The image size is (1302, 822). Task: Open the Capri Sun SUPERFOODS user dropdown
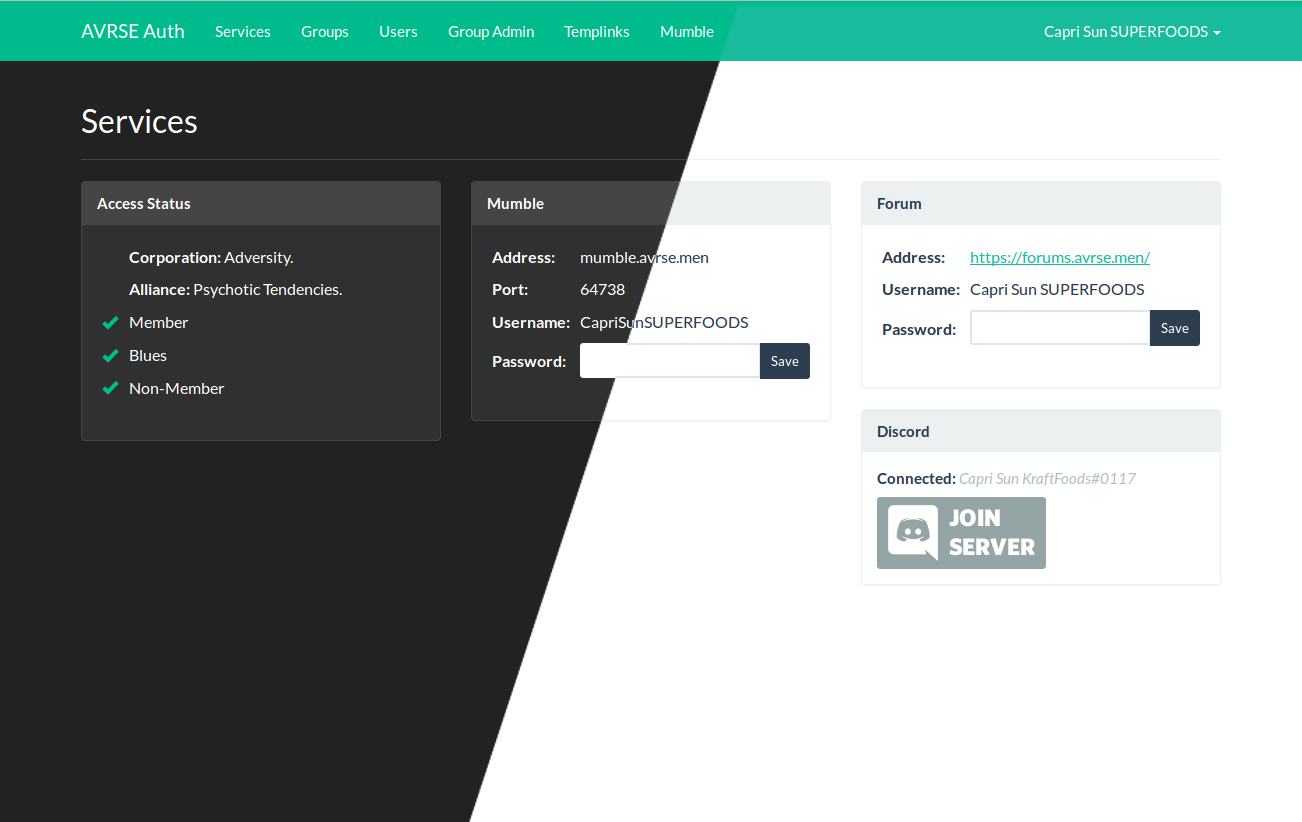[x=1132, y=31]
